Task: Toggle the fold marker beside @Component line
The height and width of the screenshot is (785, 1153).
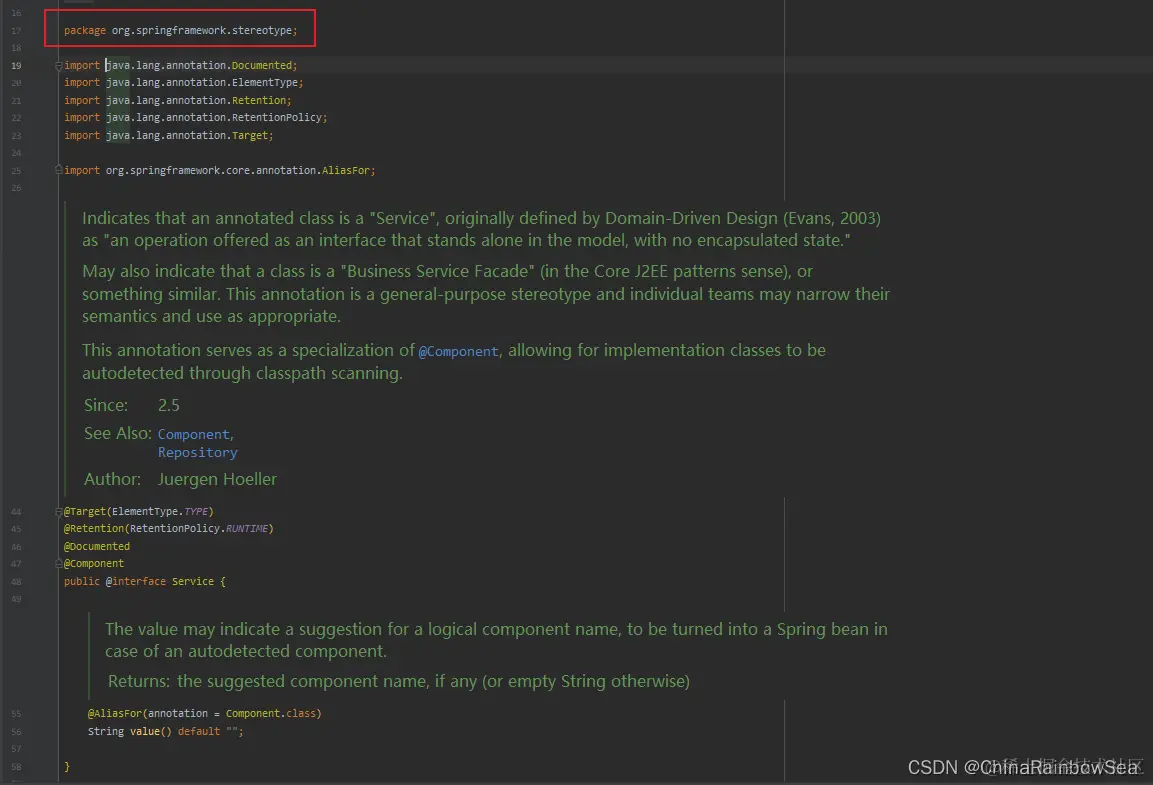Action: pos(59,564)
